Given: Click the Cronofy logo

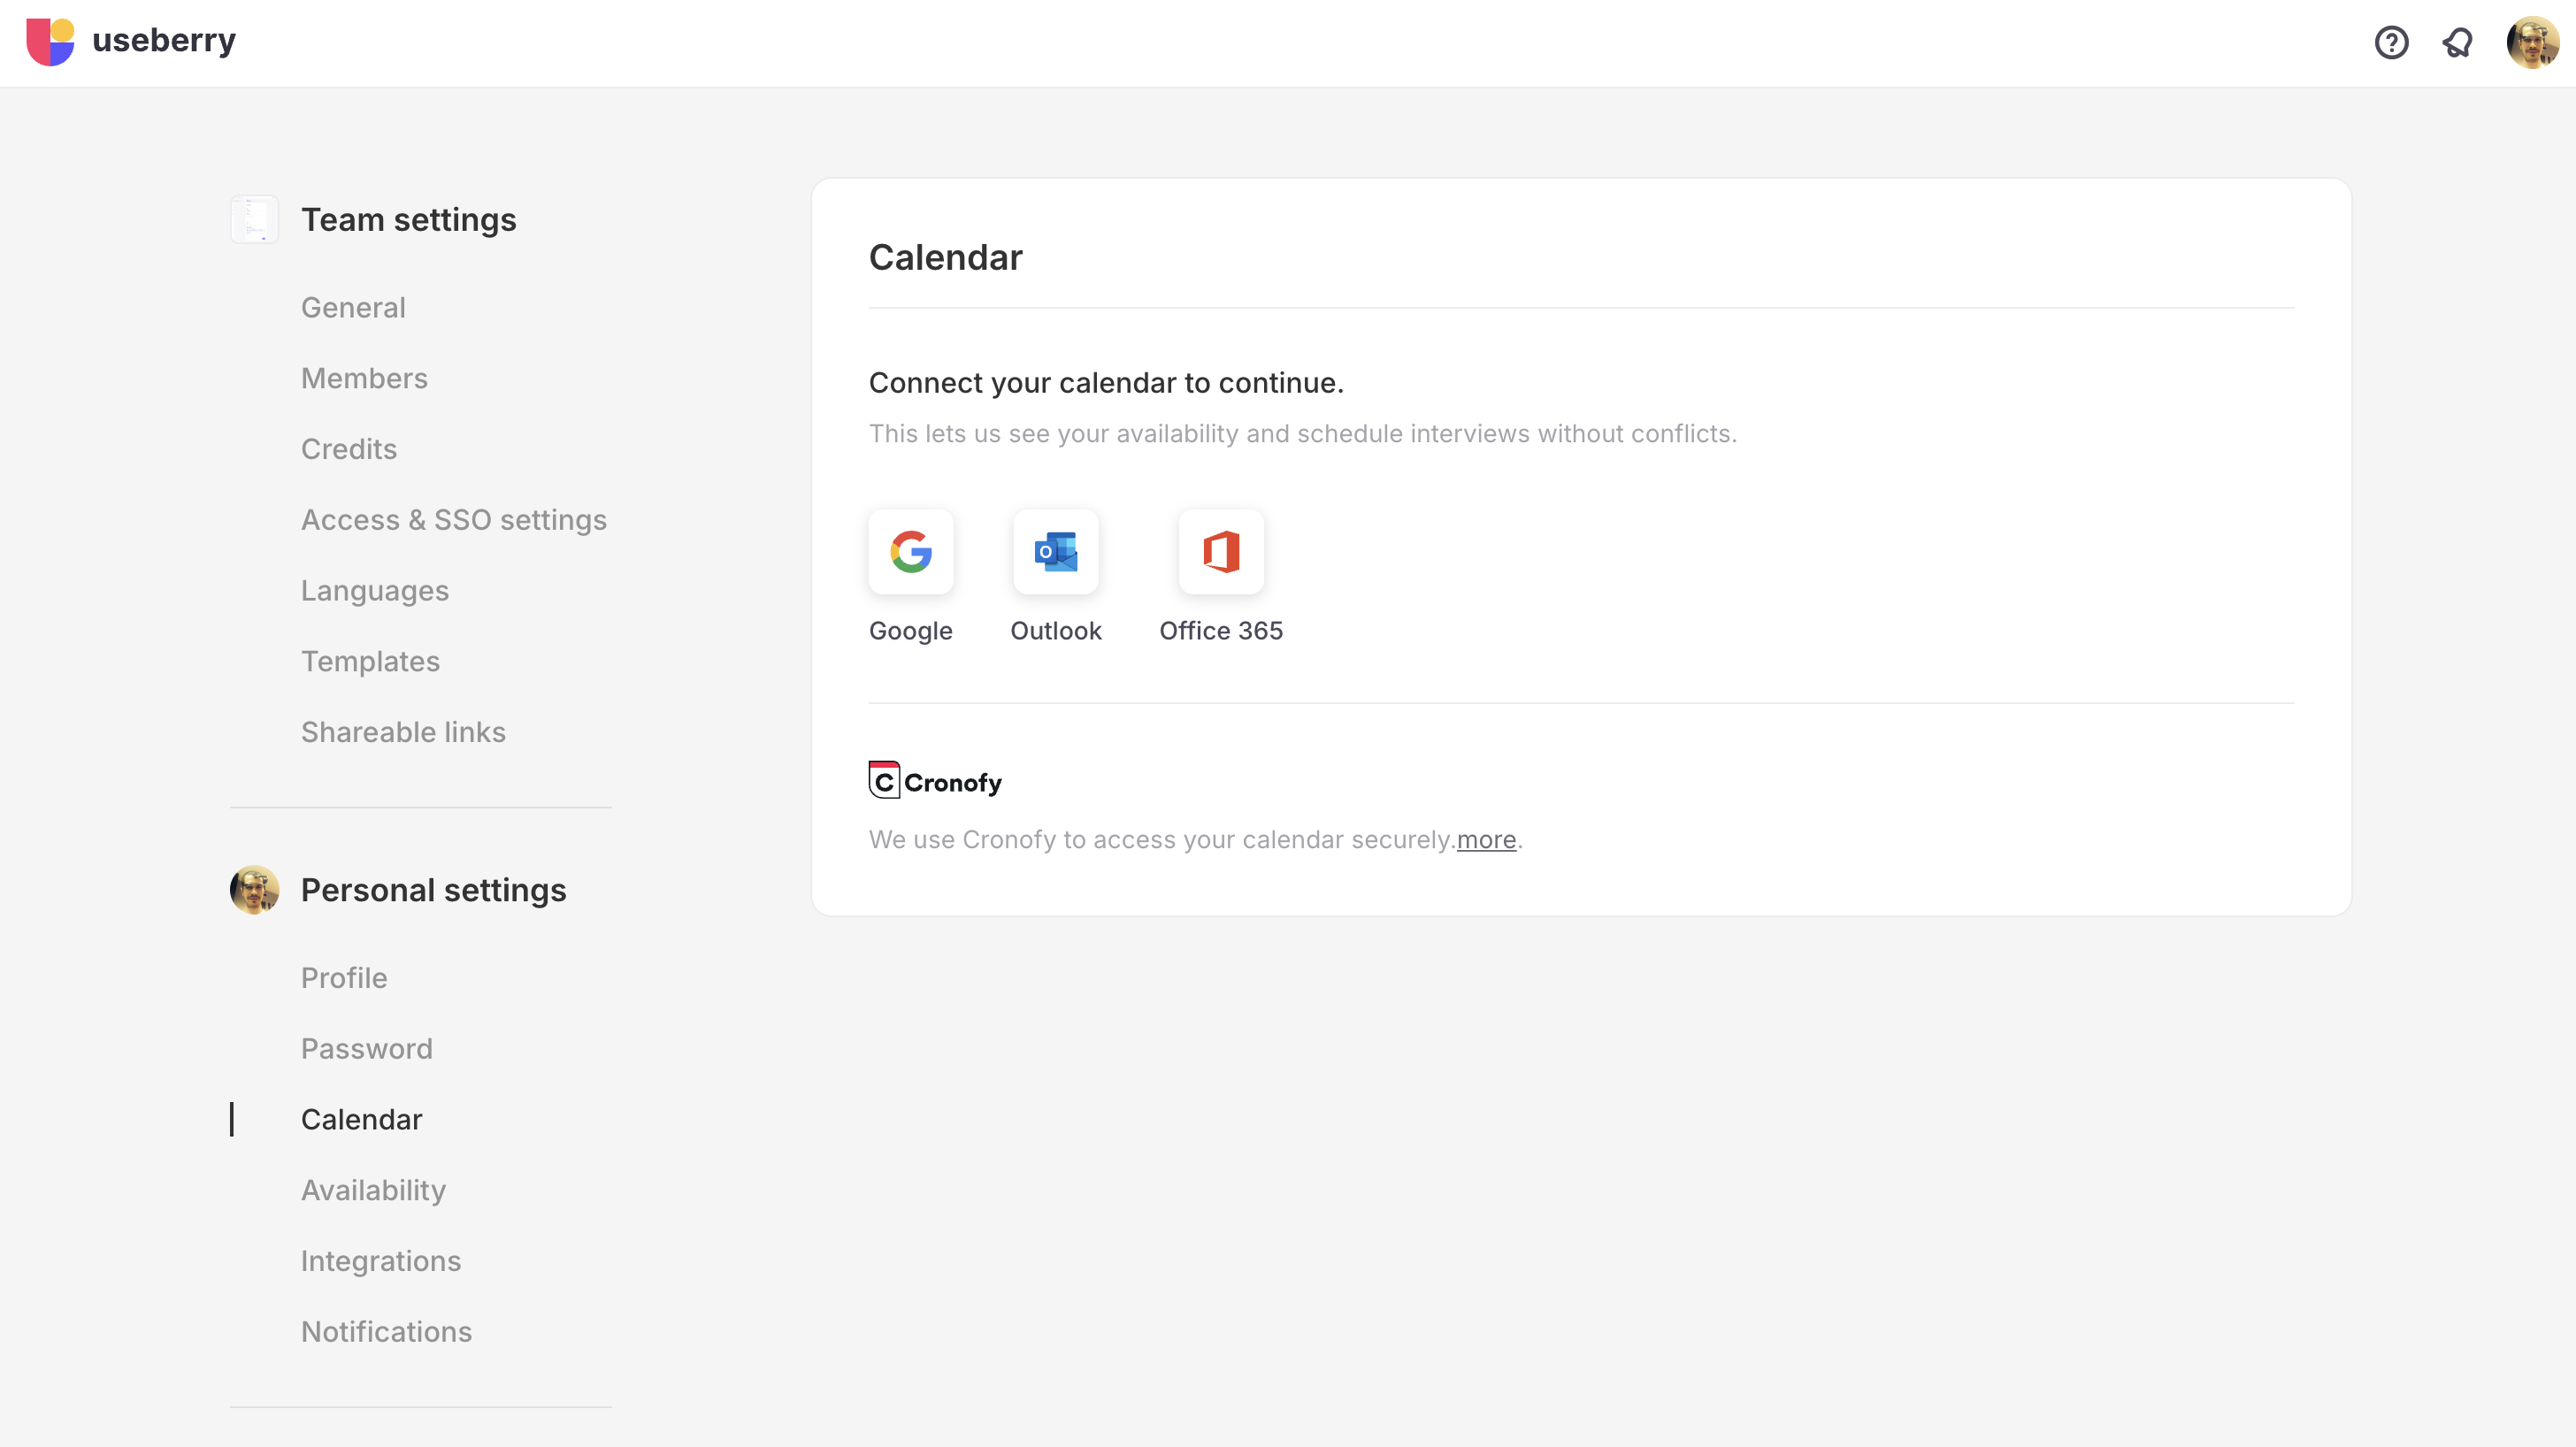Looking at the screenshot, I should coord(935,780).
